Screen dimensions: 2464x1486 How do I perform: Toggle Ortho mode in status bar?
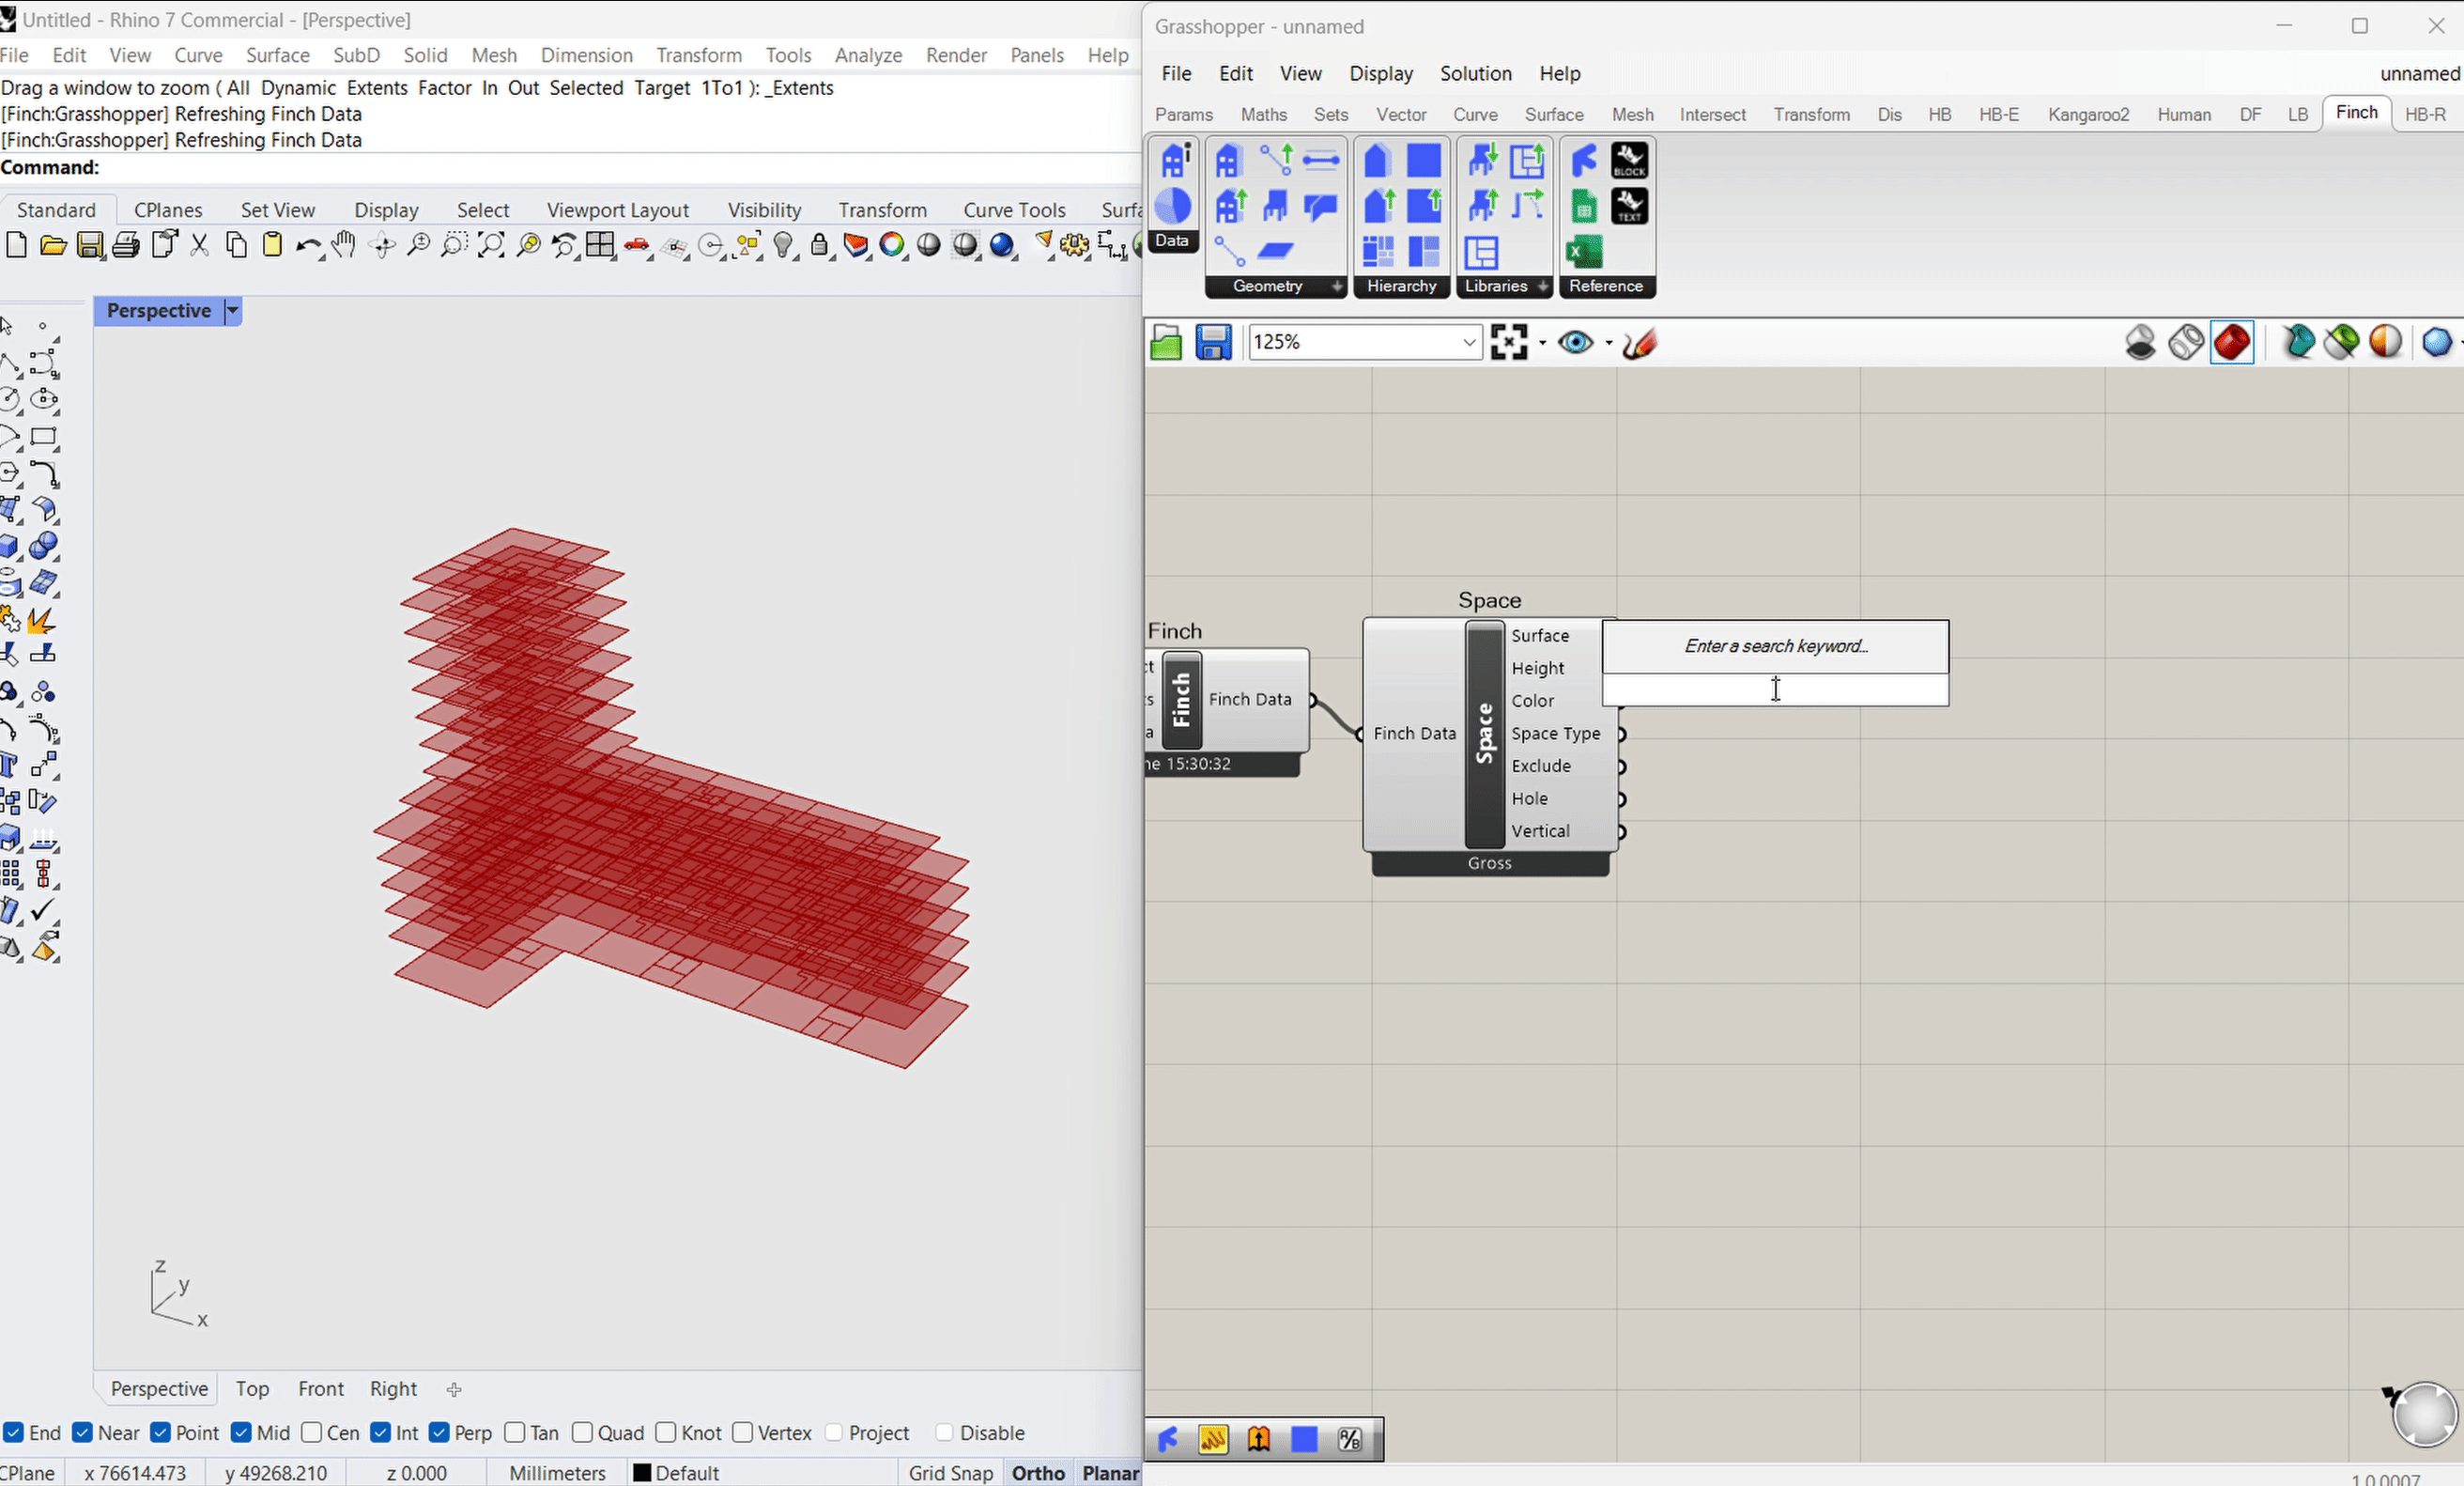(x=1037, y=1472)
